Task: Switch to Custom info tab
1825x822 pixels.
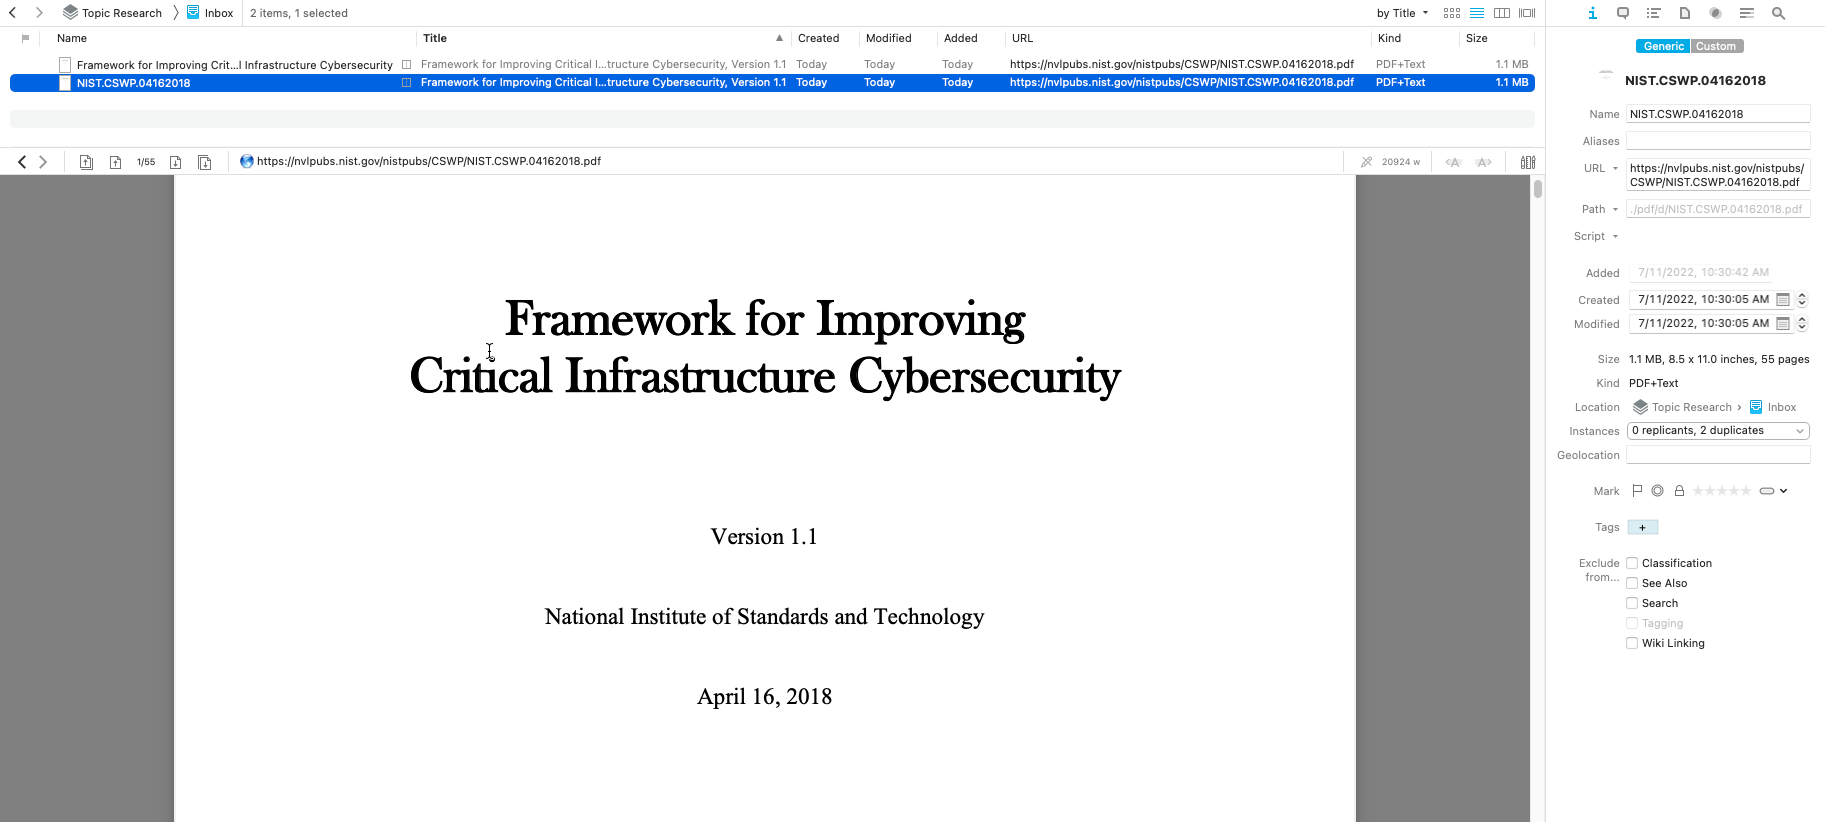Action: tap(1716, 46)
